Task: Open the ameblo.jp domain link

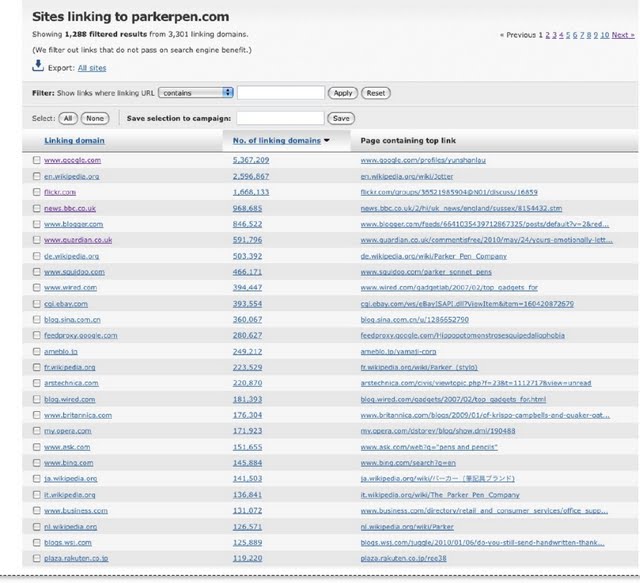Action: click(x=61, y=352)
